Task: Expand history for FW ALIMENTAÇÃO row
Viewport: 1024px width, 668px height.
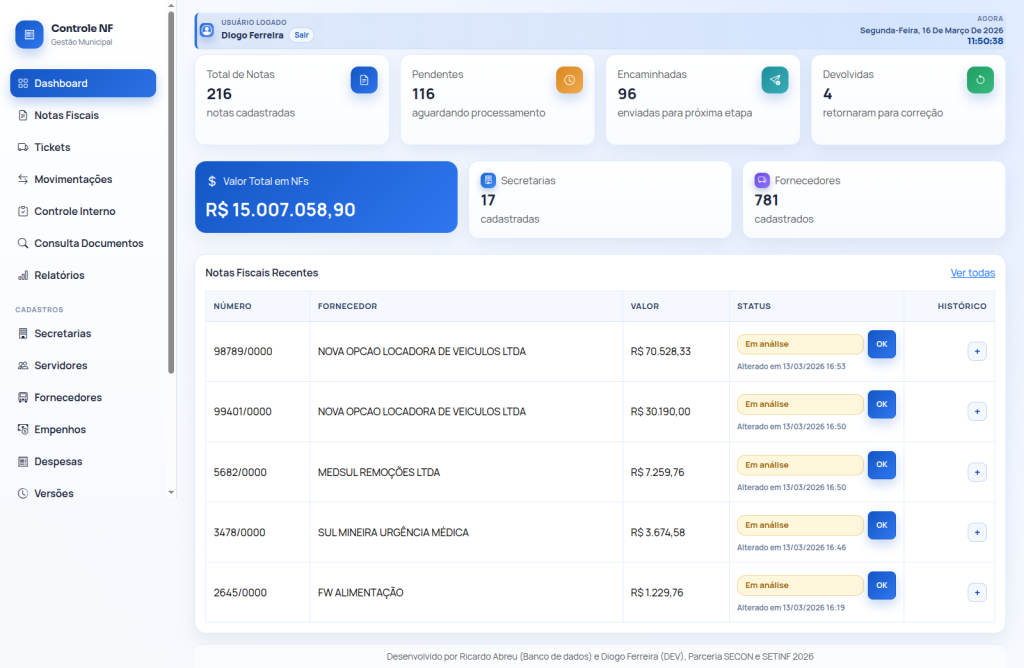Action: pos(977,592)
